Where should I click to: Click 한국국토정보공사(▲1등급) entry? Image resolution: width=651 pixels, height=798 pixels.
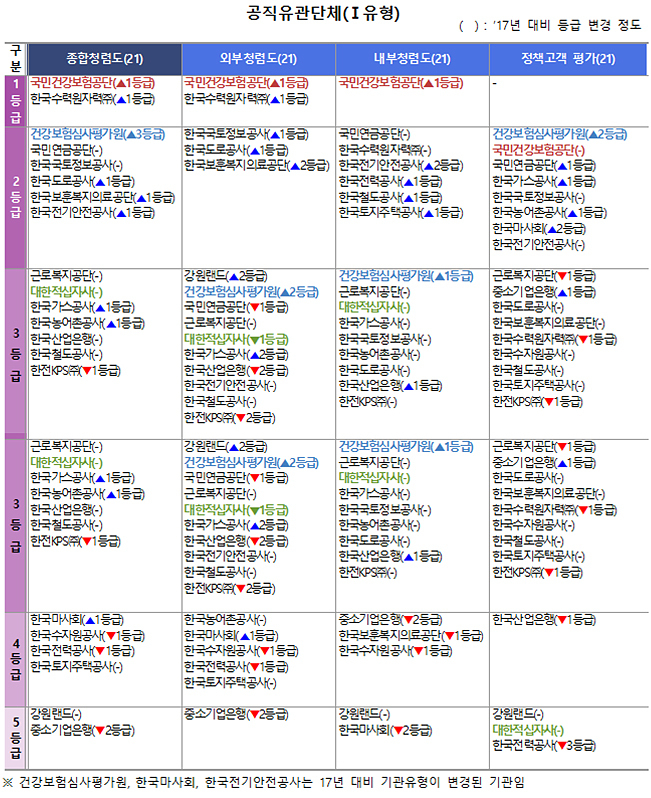(x=246, y=134)
